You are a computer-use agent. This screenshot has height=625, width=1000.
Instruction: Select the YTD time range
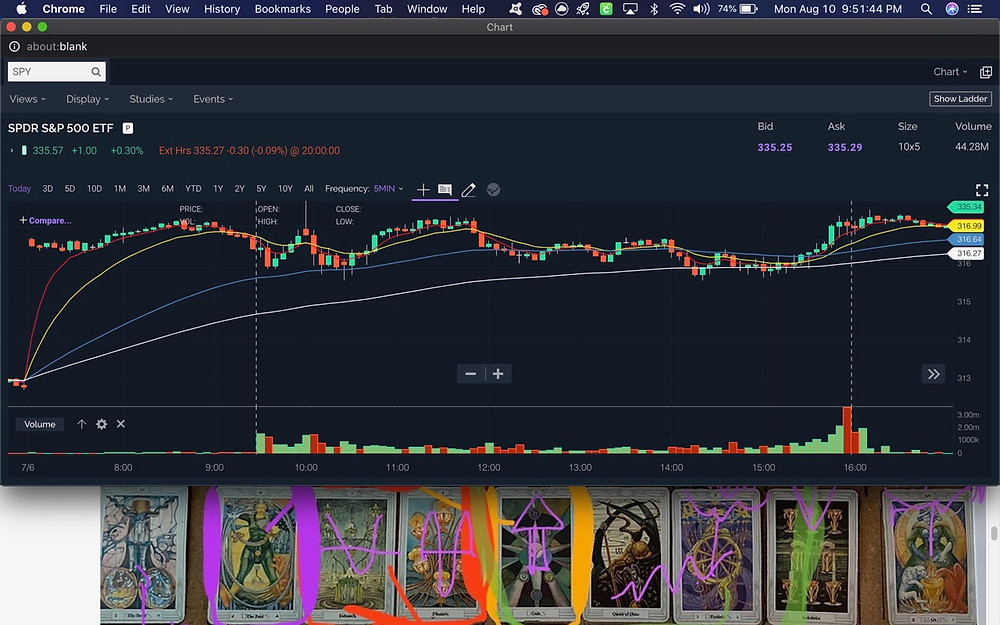click(x=193, y=189)
